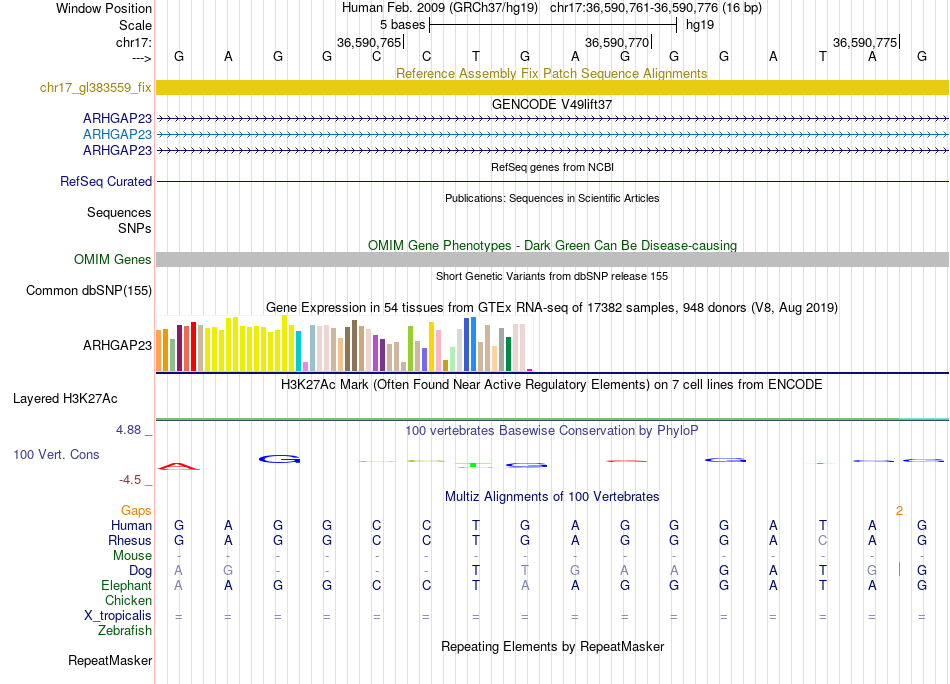Select the 'Chicken' species row label

coord(128,600)
